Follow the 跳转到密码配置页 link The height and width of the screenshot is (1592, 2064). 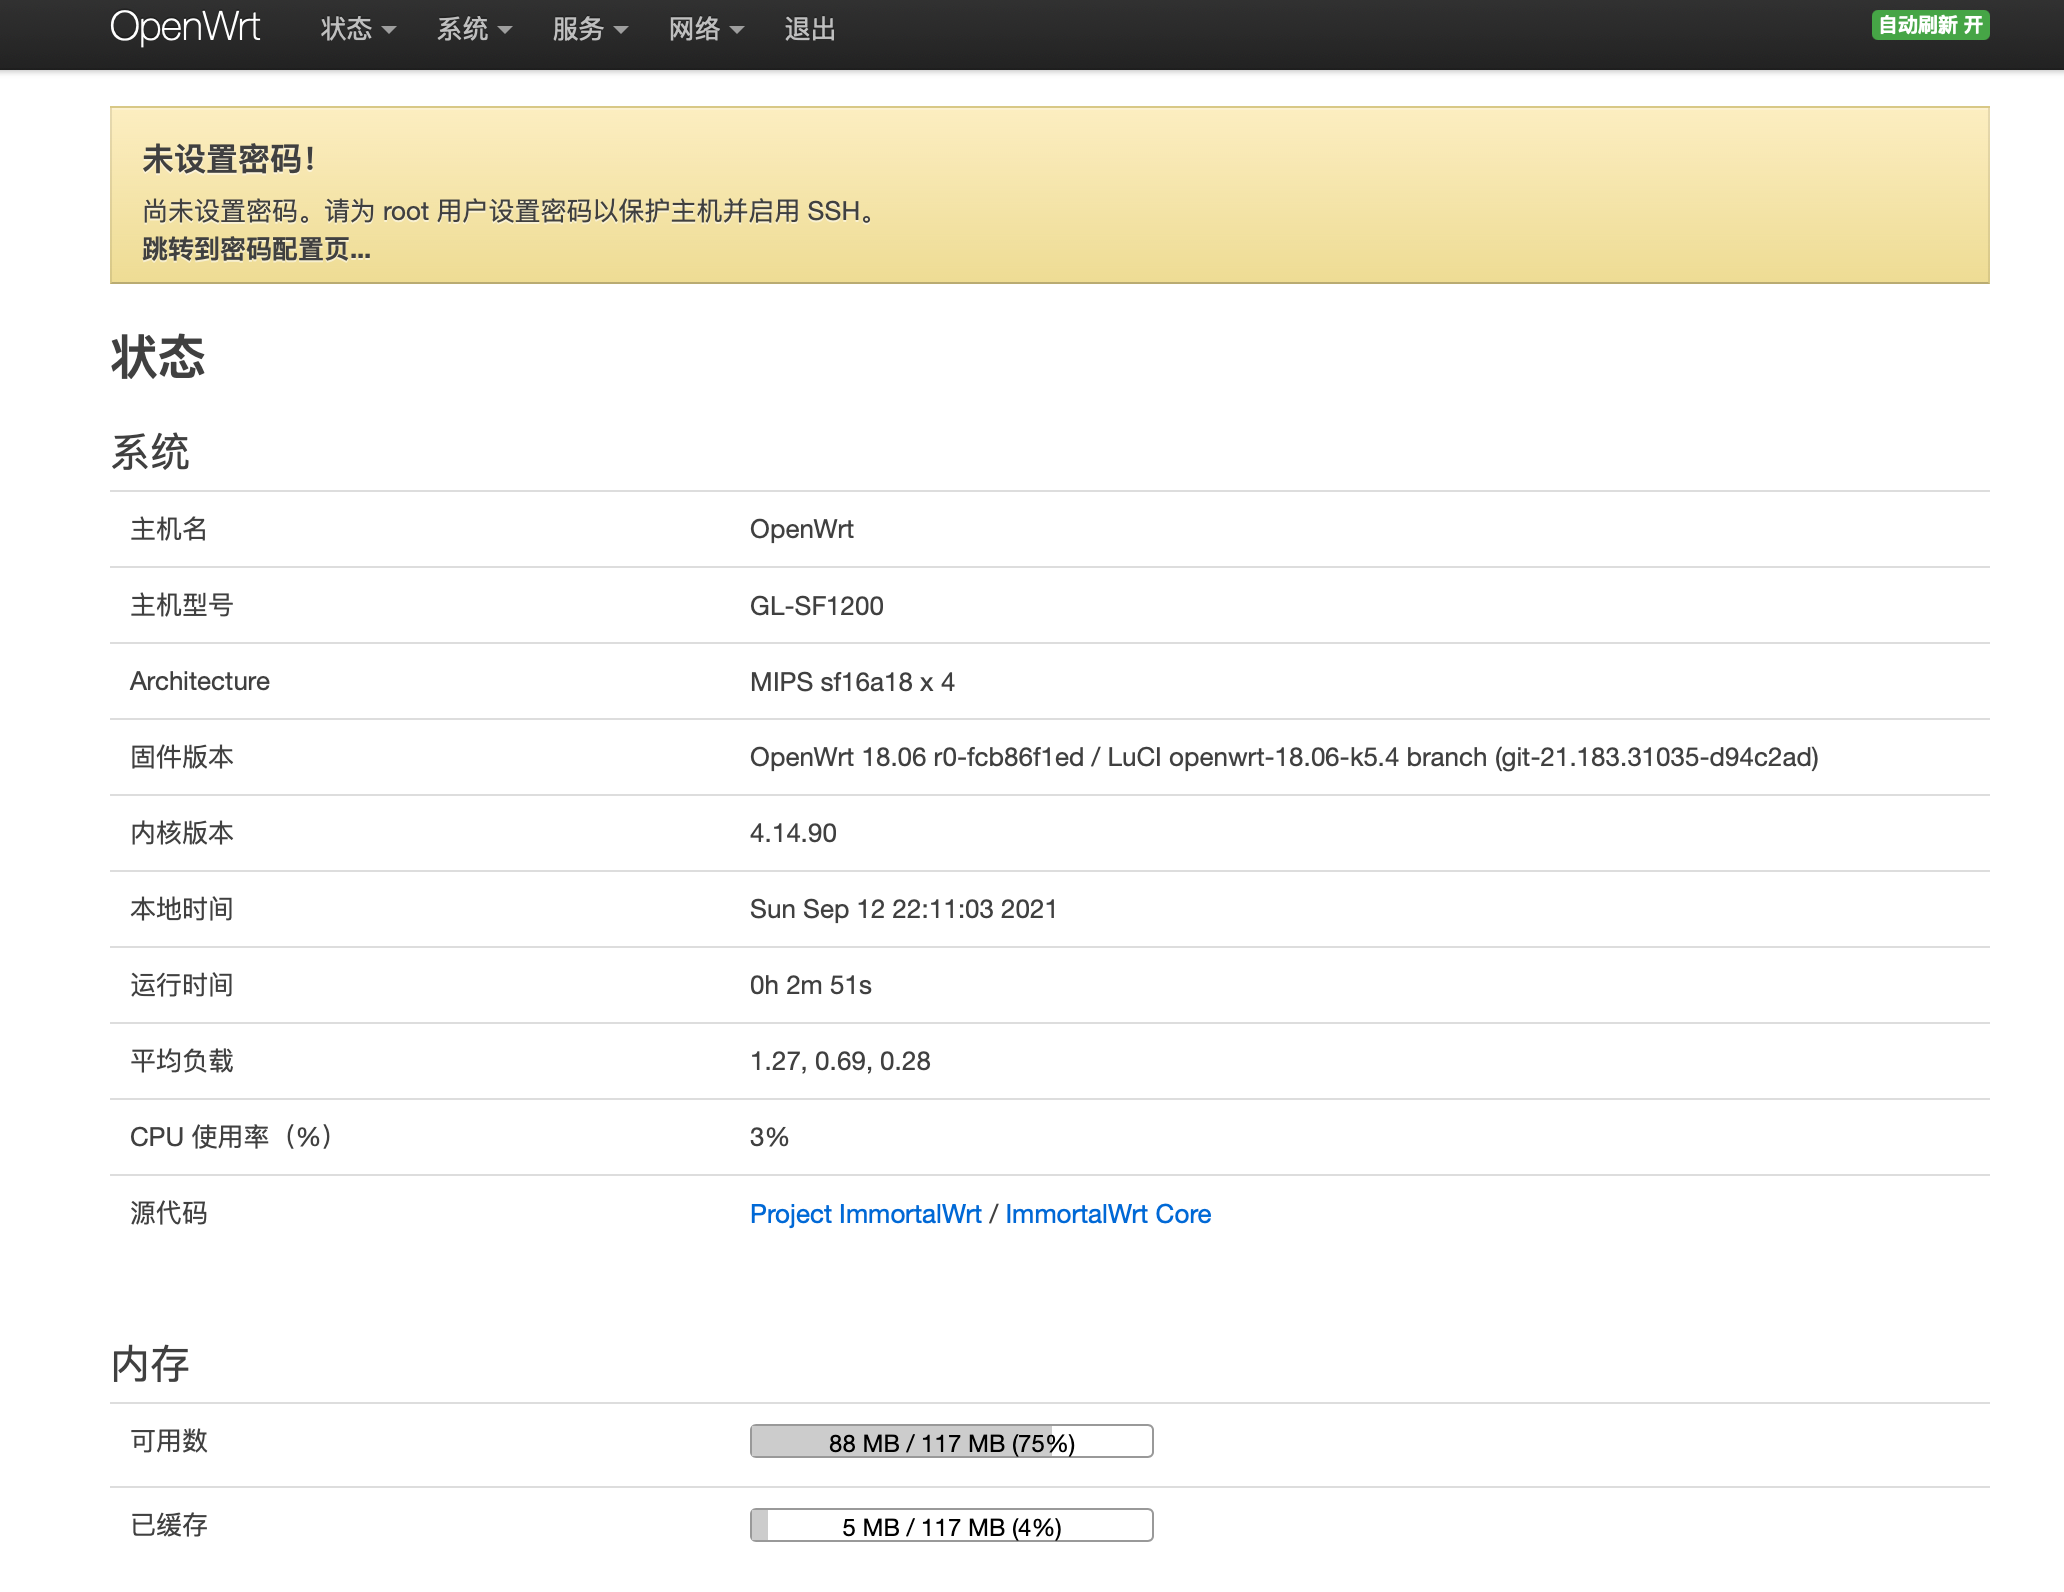coord(256,249)
